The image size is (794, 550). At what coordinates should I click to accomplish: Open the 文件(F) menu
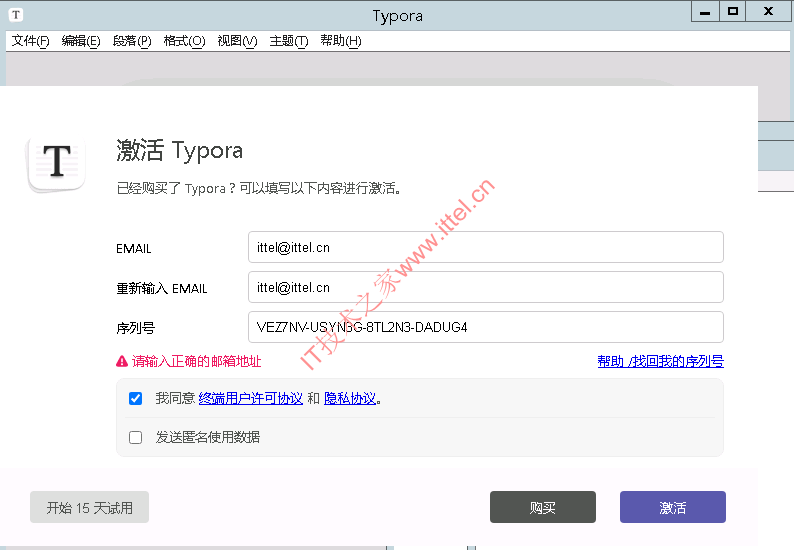coord(30,41)
